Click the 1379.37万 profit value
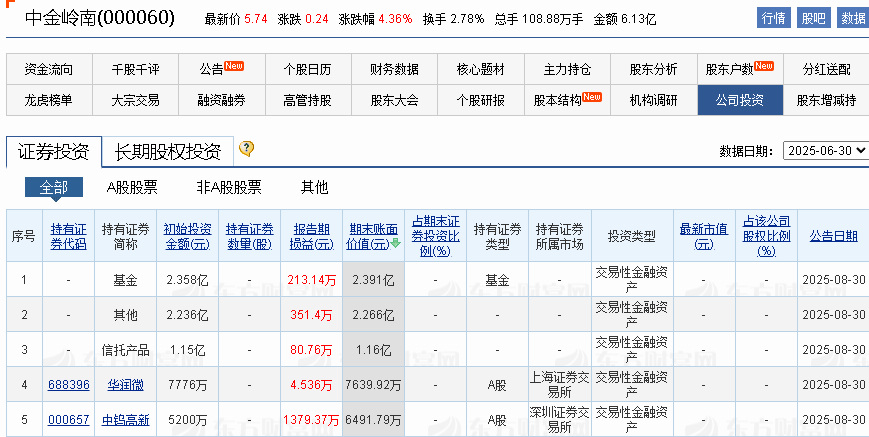Viewport: 869px width, 437px height. 310,420
